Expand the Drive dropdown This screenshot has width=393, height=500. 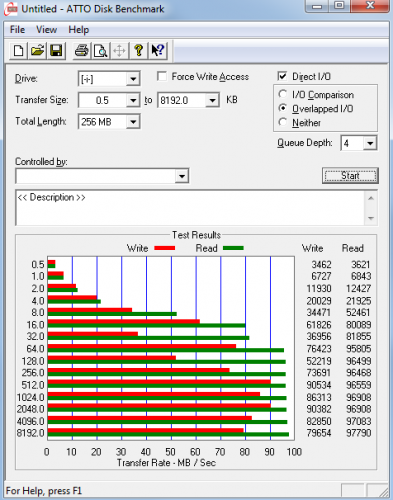(133, 79)
